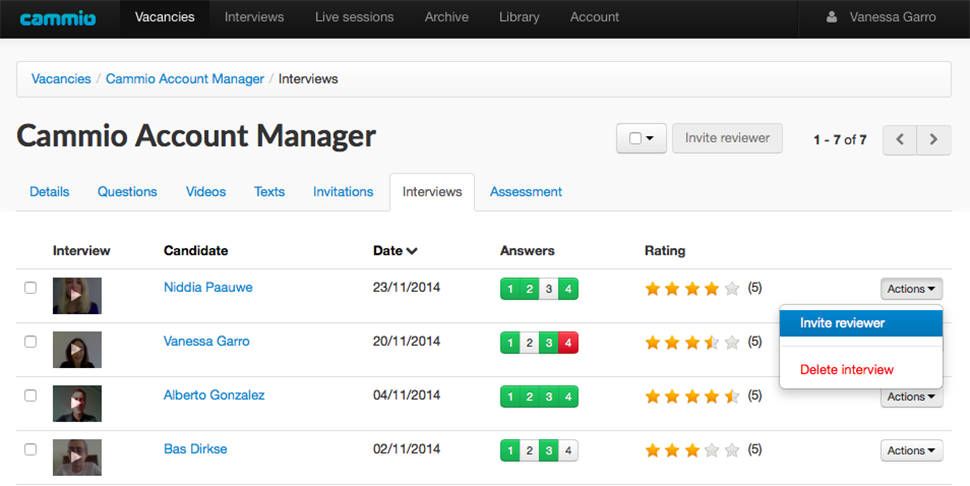
Task: Tick the checkbox for Niddia Paauwe
Action: (30, 288)
